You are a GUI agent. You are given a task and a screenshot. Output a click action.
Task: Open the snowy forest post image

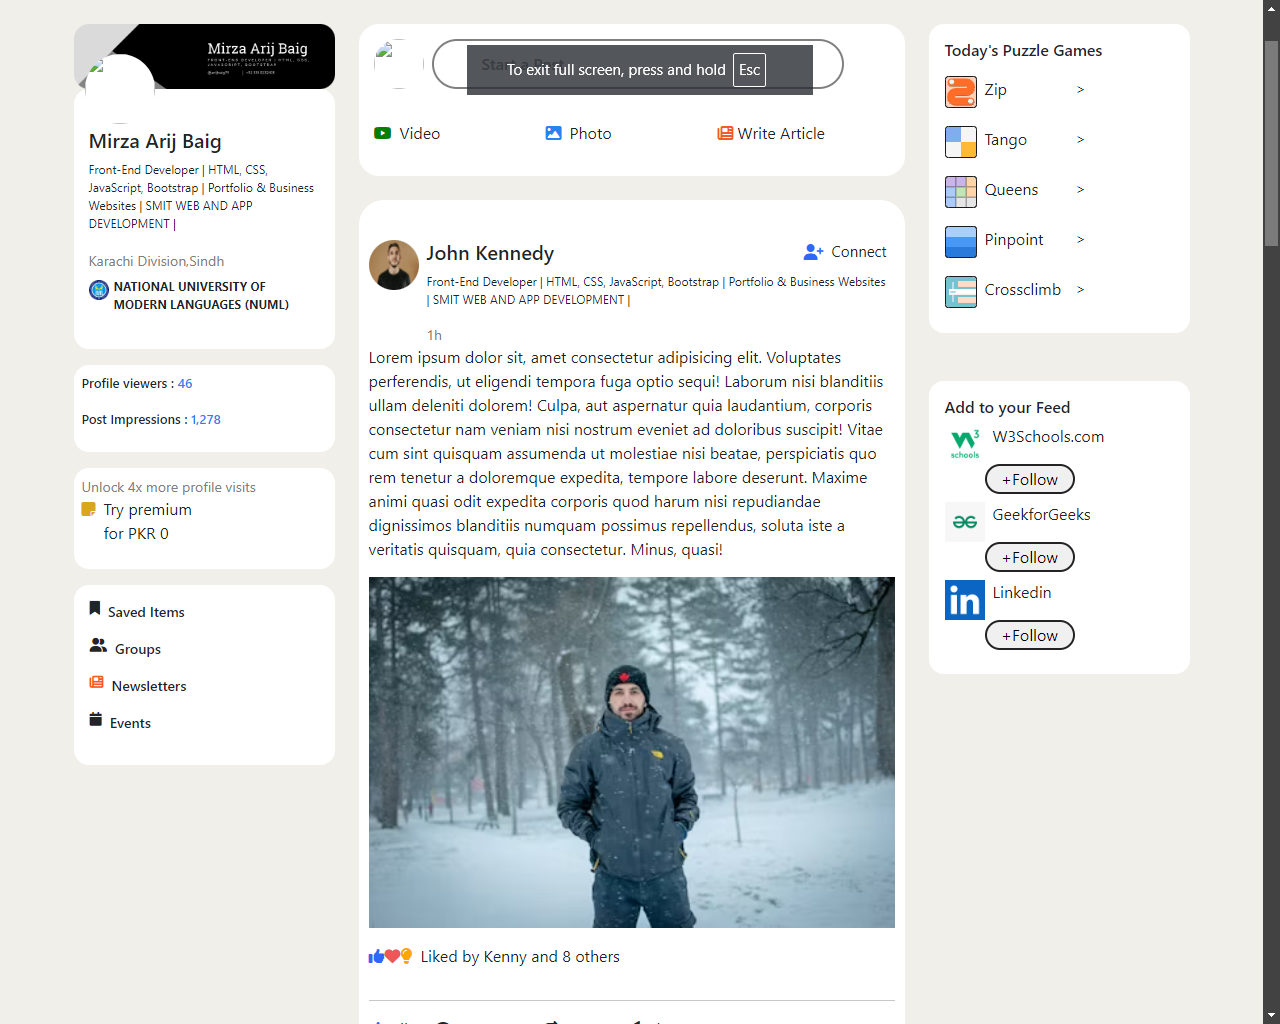631,752
